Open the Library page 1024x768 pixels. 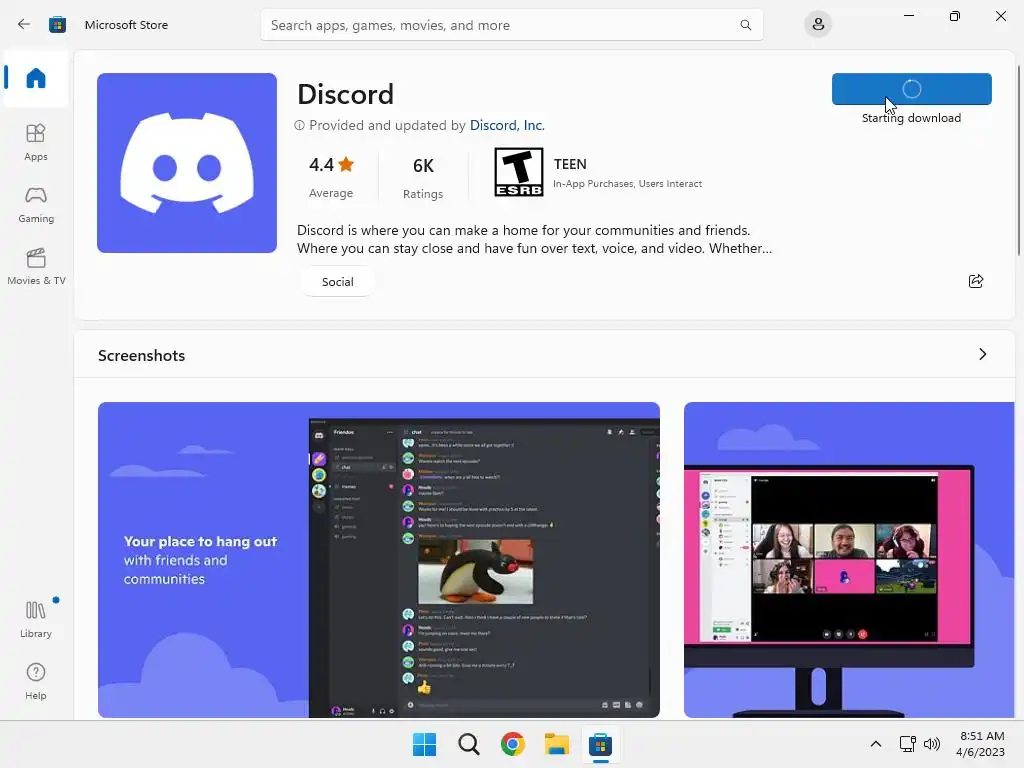tap(36, 619)
